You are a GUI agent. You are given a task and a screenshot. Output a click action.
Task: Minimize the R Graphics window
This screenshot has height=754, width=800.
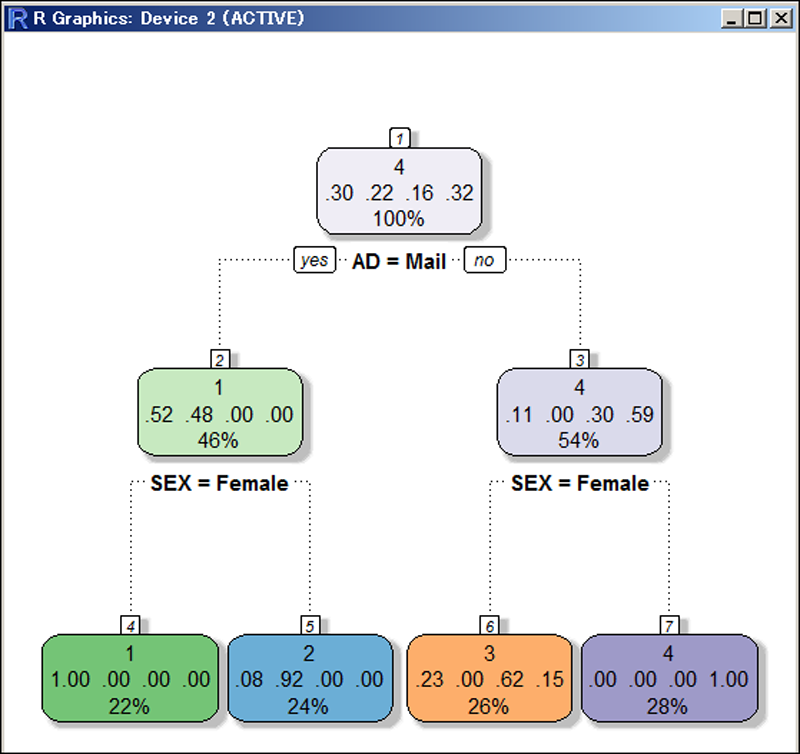pyautogui.click(x=736, y=18)
